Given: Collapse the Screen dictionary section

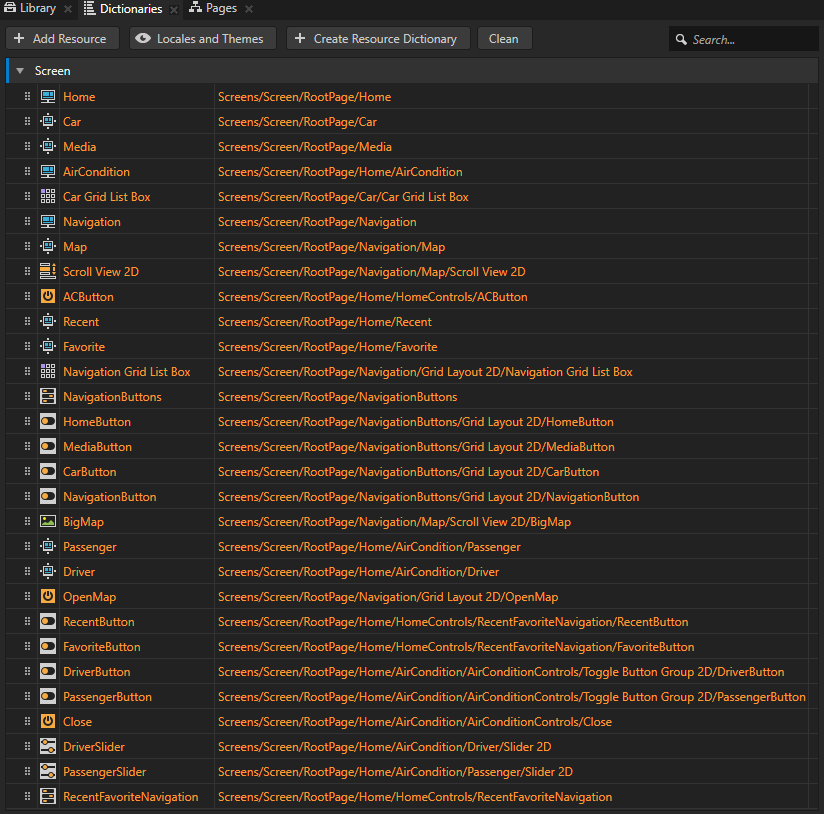Looking at the screenshot, I should 19,71.
